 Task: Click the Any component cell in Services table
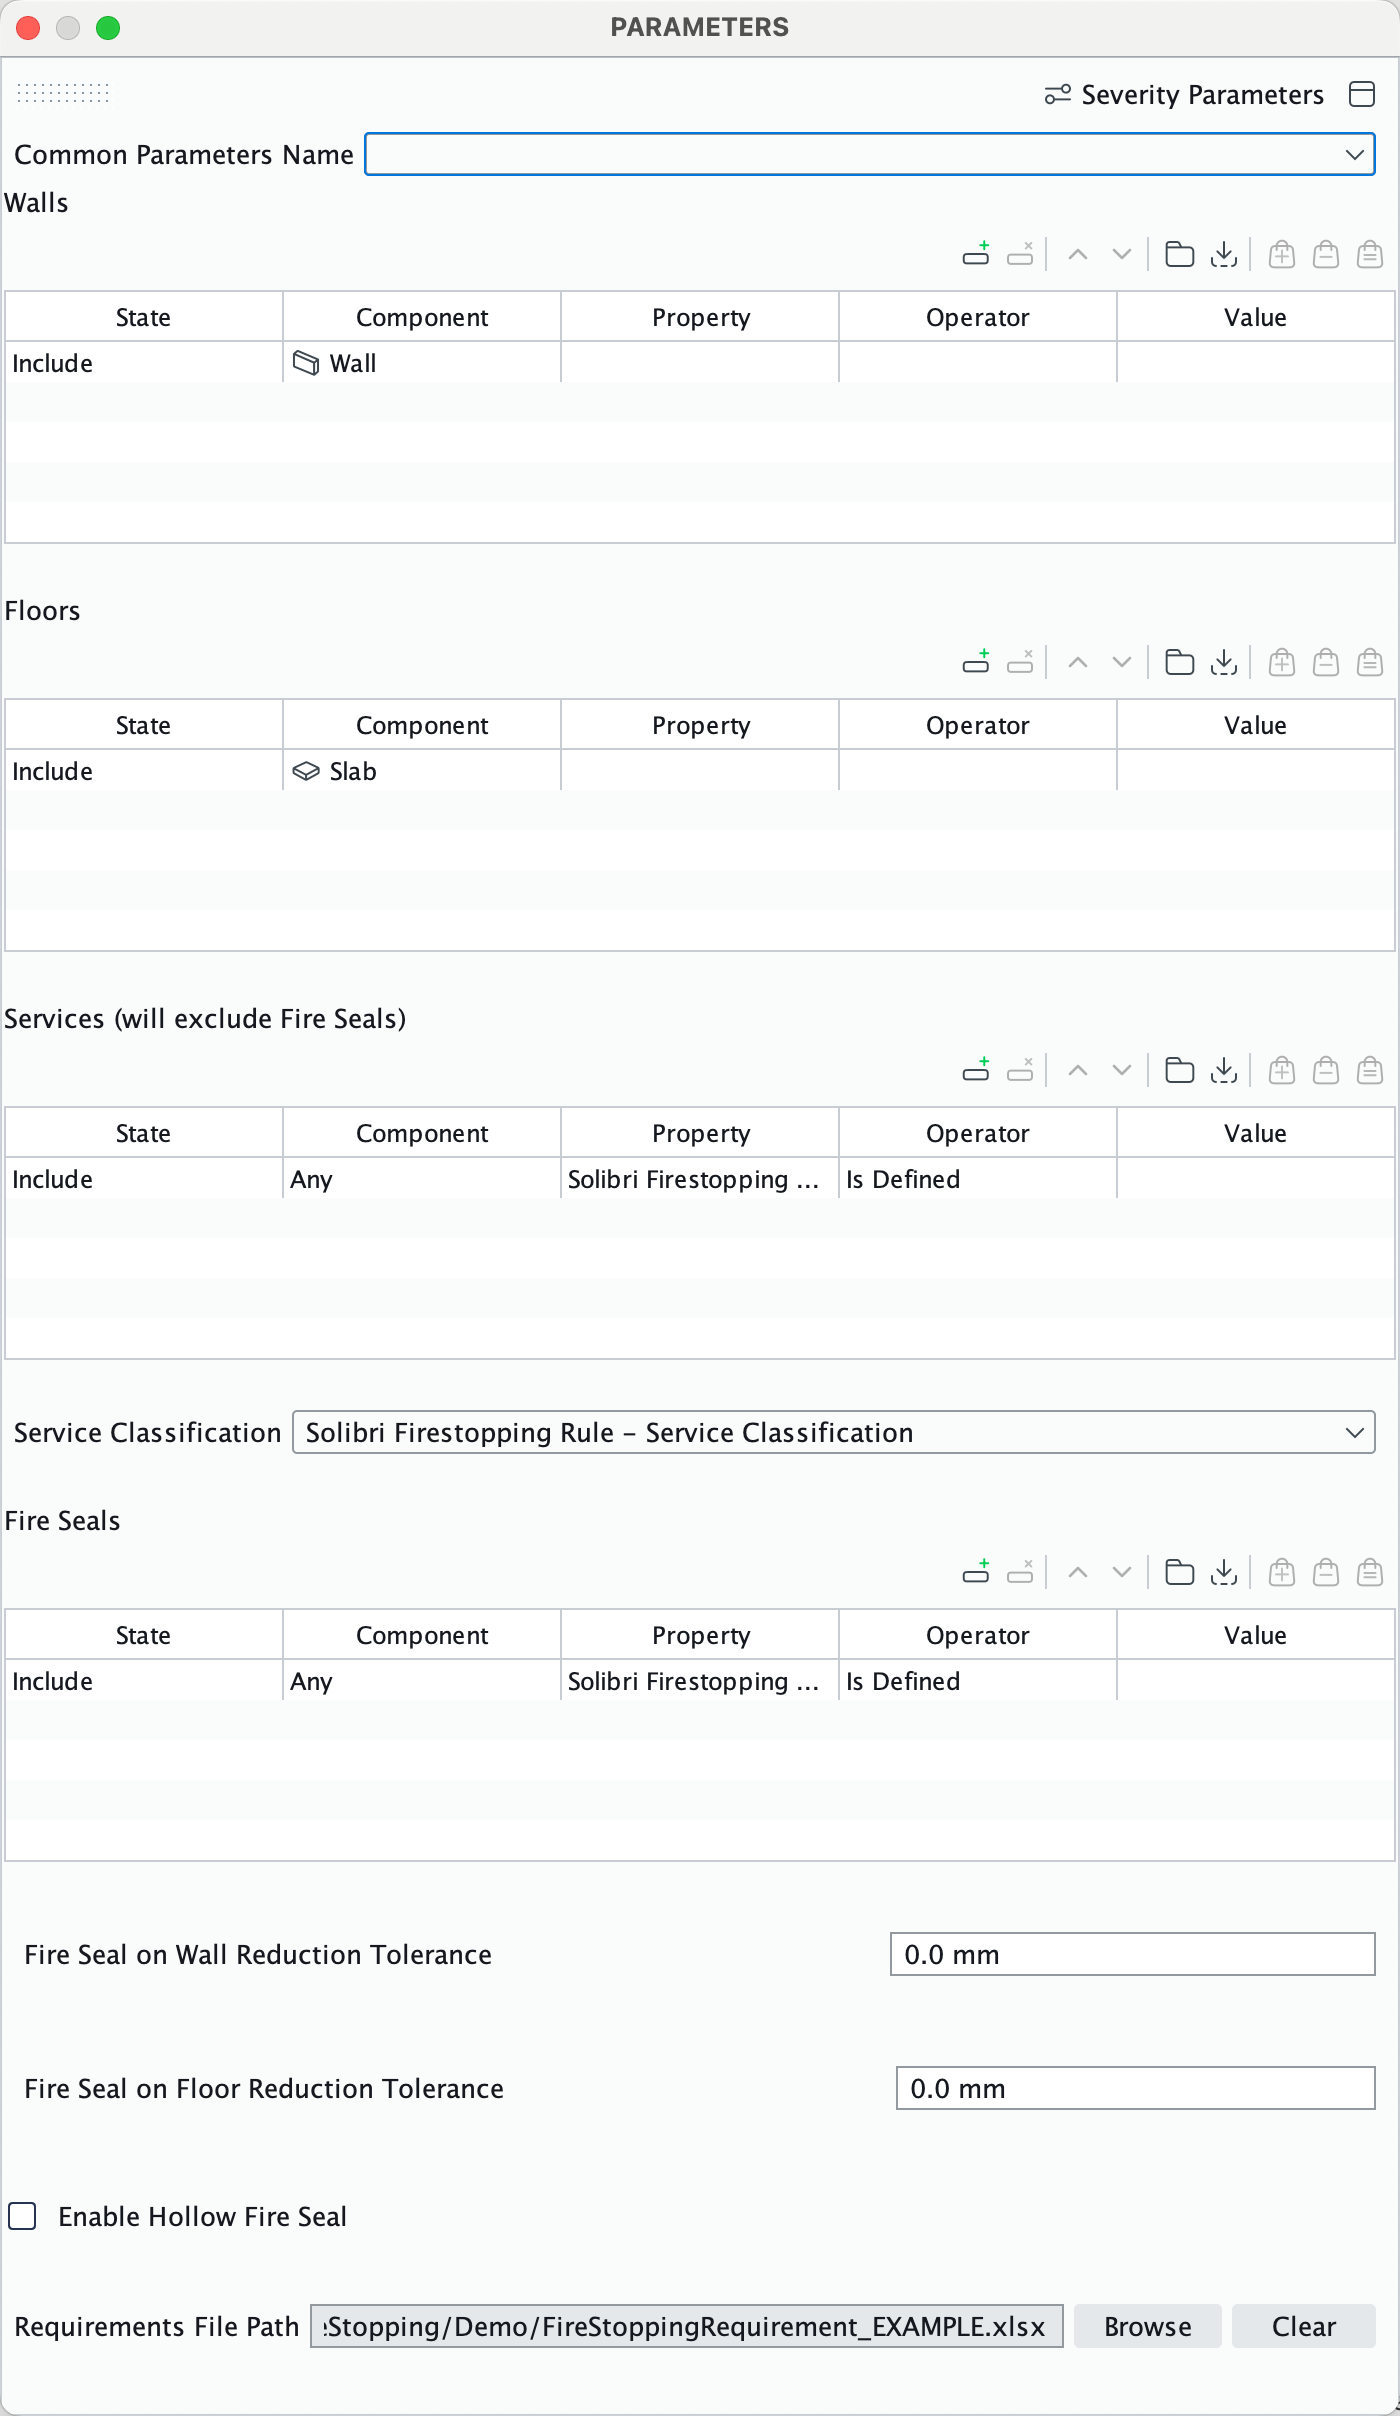click(422, 1179)
